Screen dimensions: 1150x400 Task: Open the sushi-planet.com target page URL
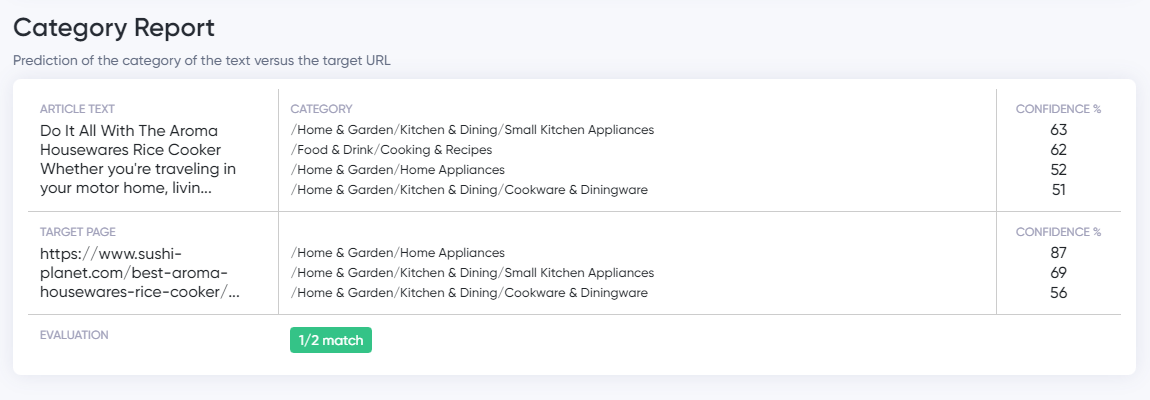tap(139, 273)
